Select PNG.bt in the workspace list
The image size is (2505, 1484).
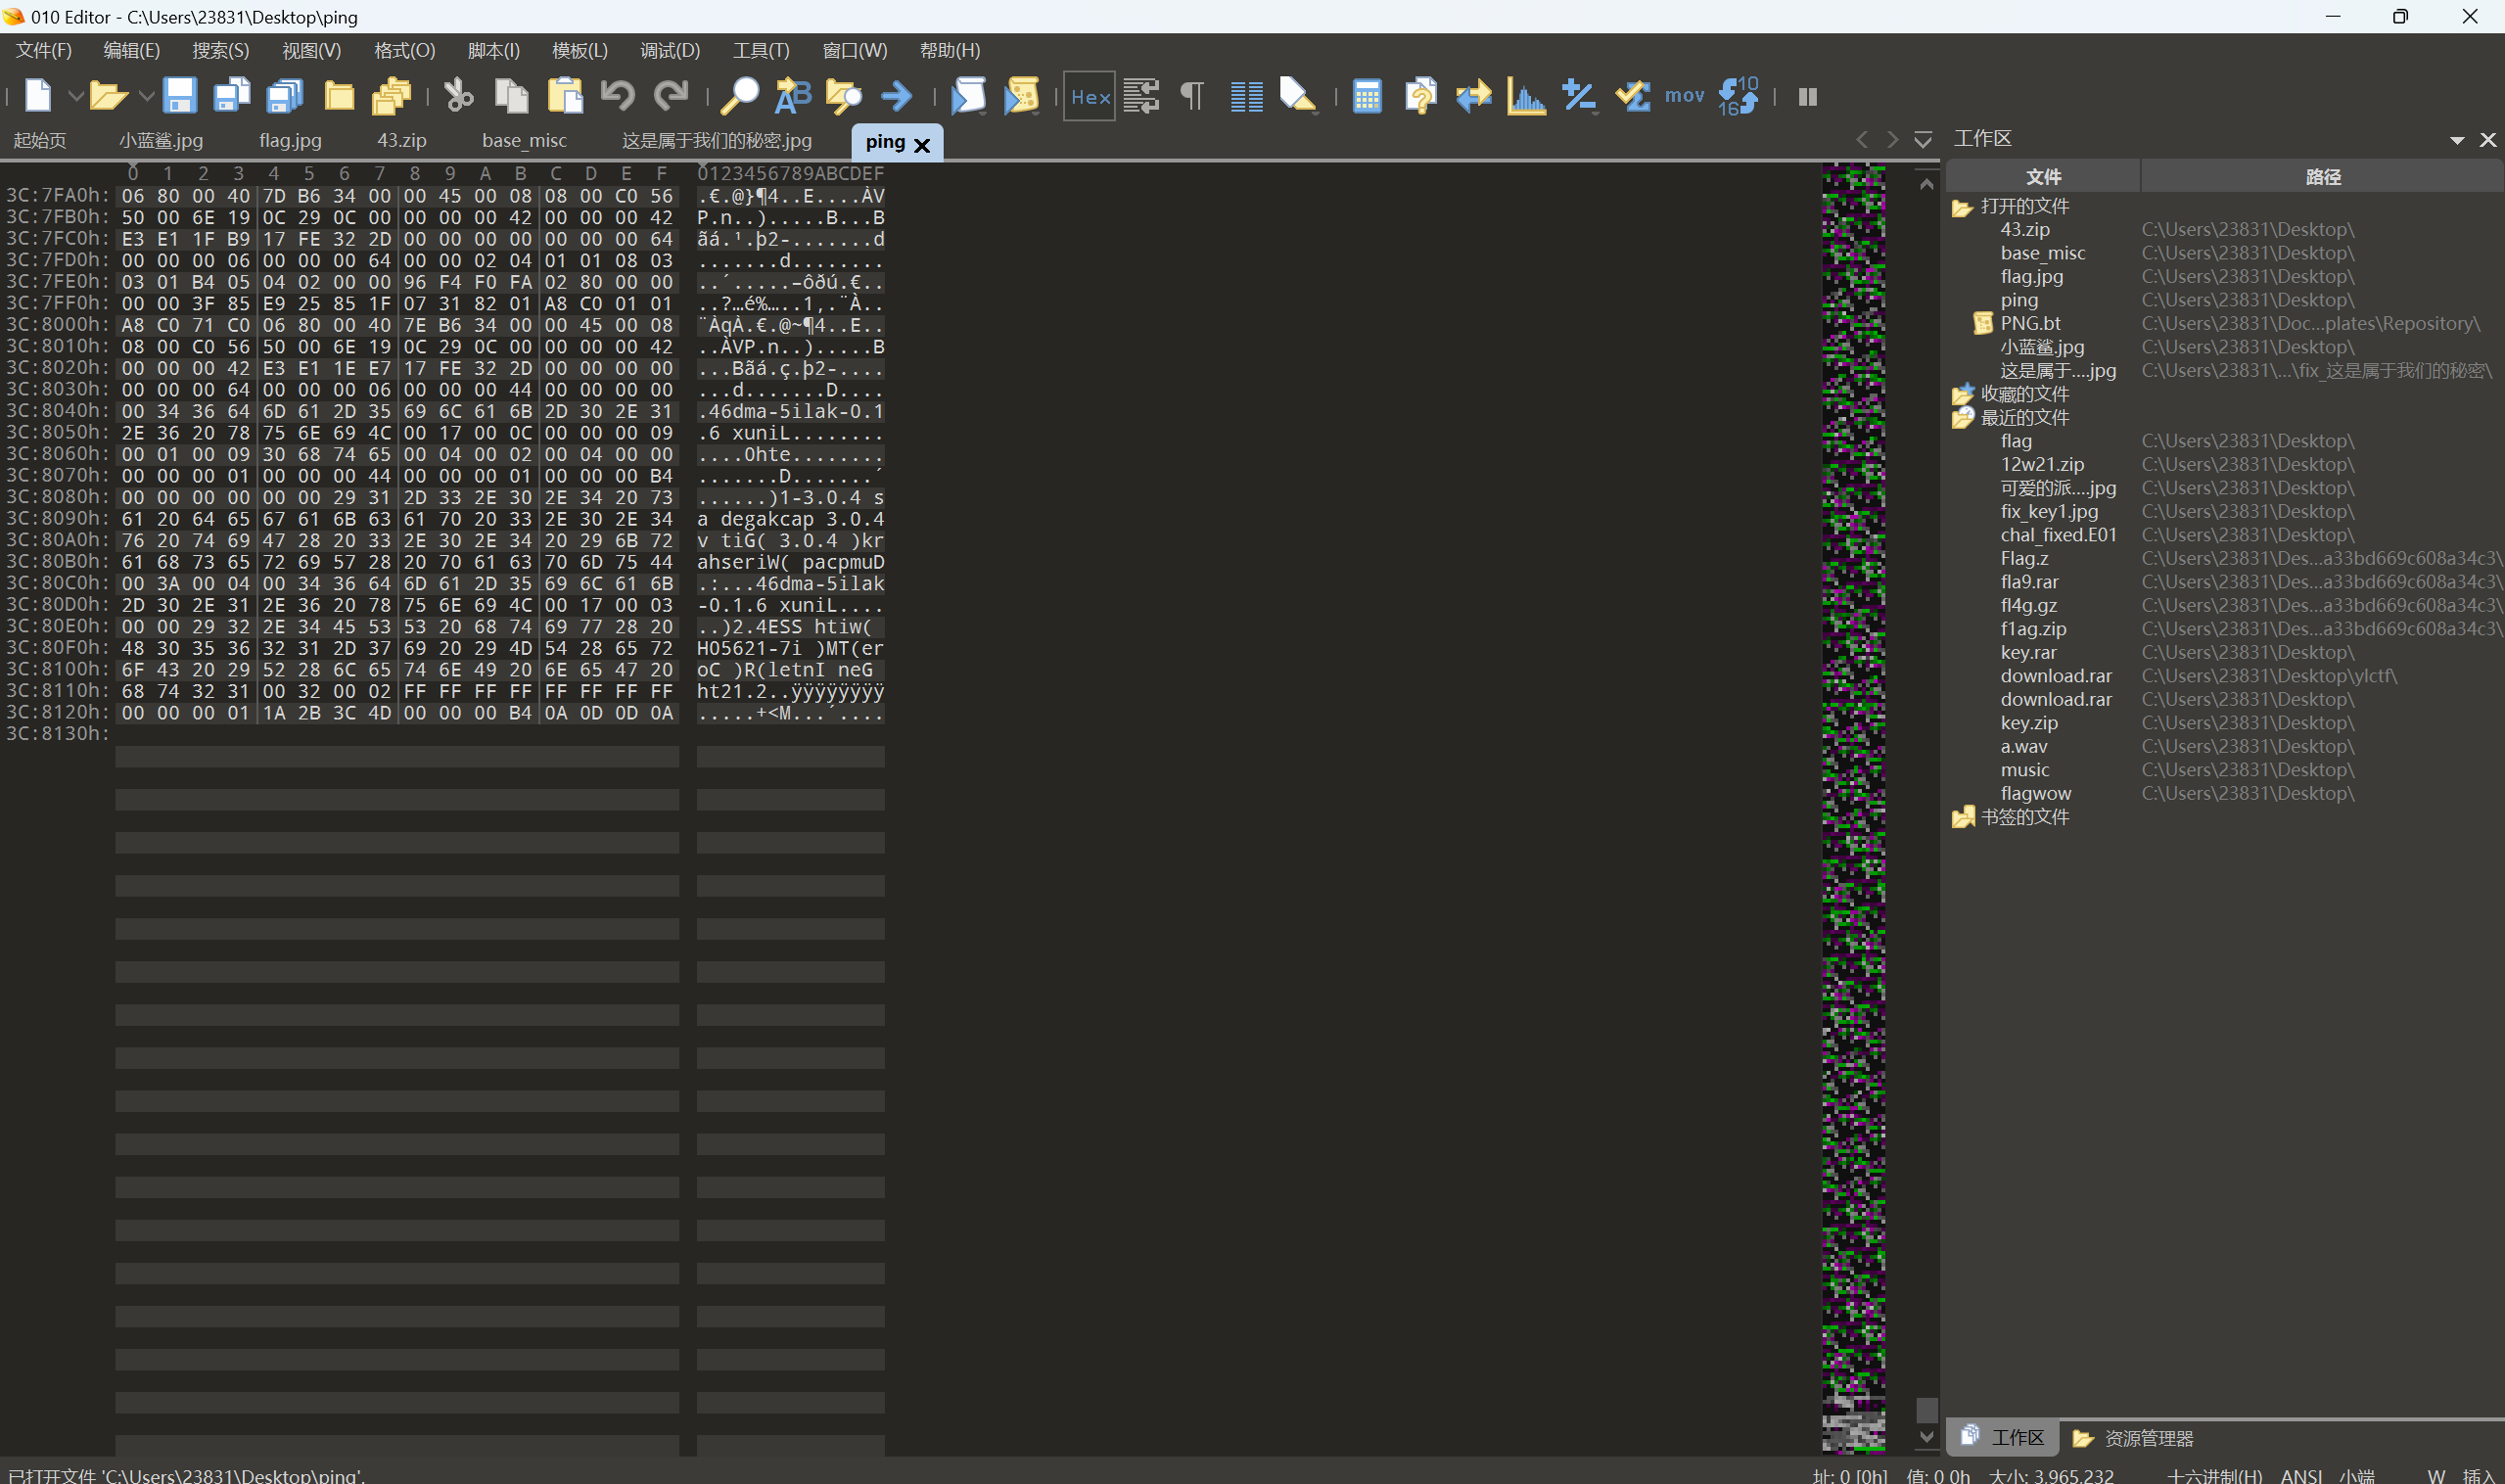[2030, 323]
